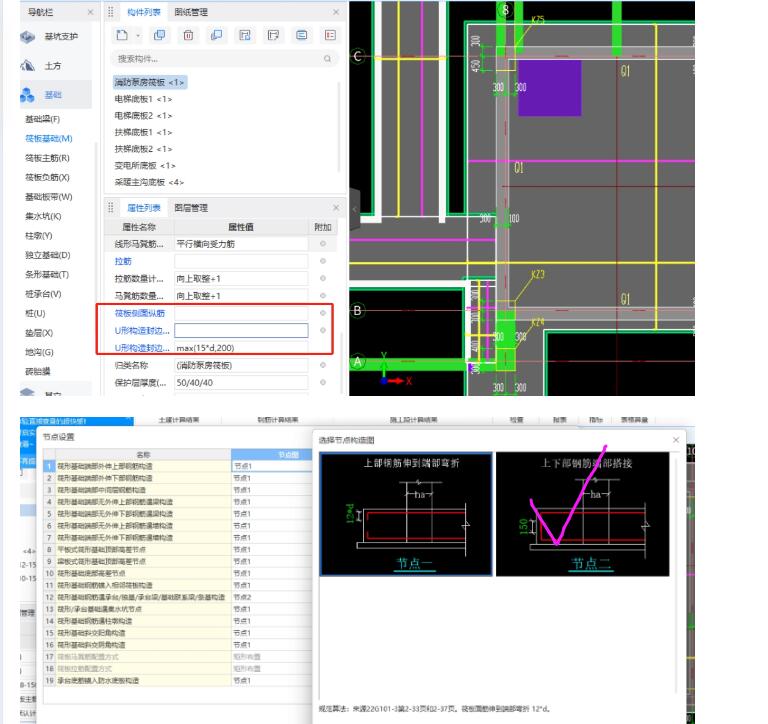Toggle 附加 checkbox for 保护层厚度 row

click(x=323, y=382)
